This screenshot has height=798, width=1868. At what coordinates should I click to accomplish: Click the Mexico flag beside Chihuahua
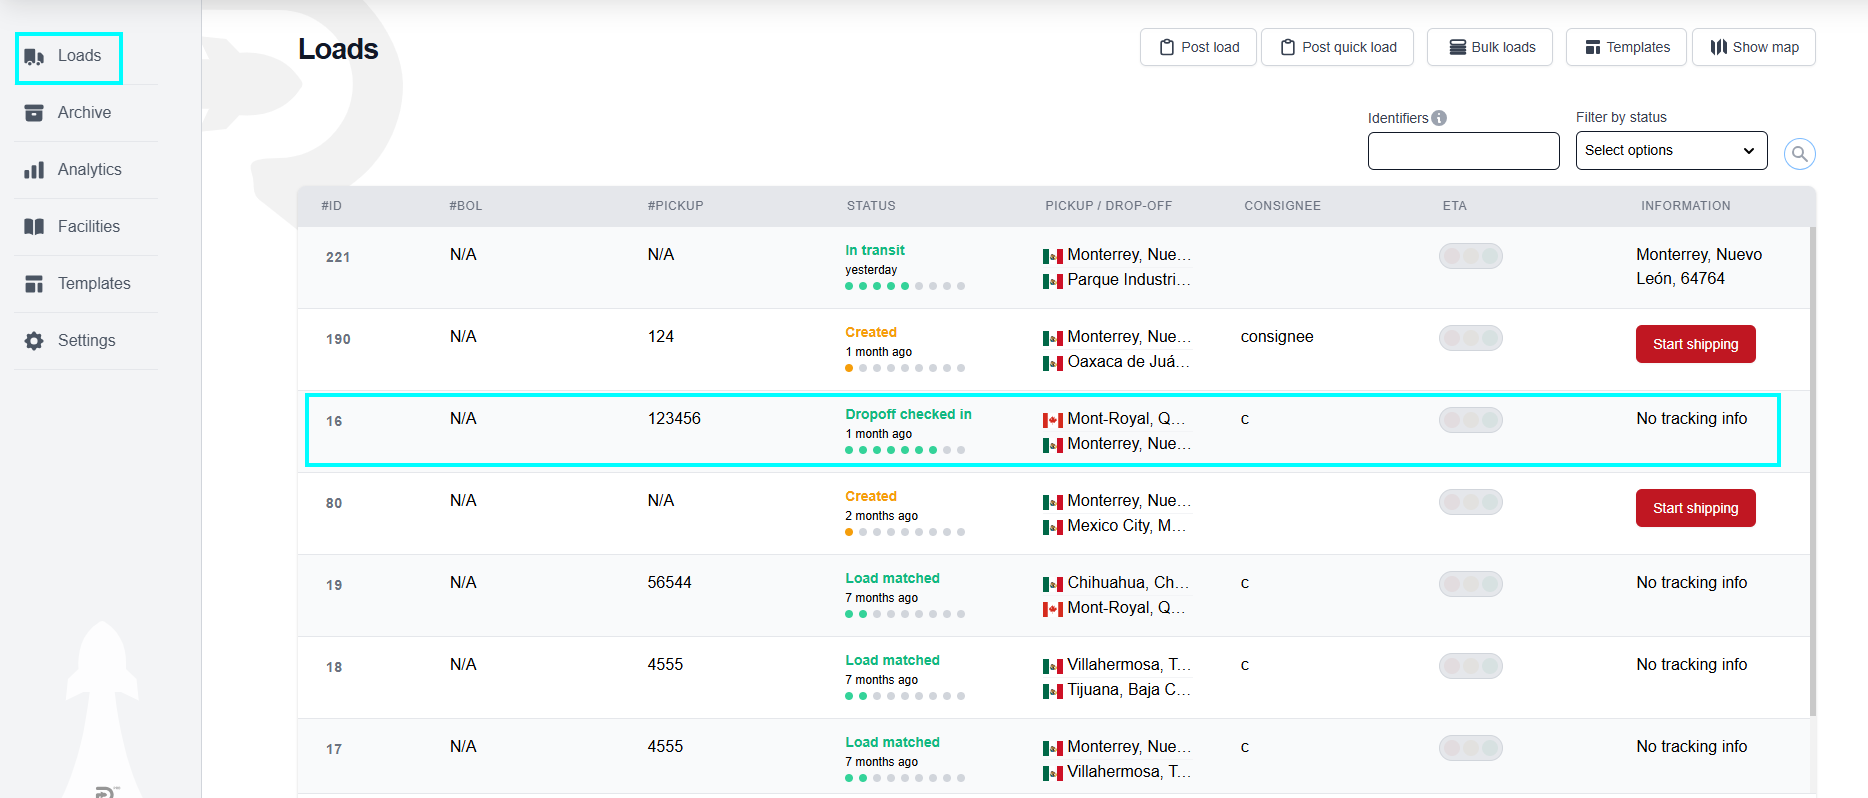point(1053,584)
